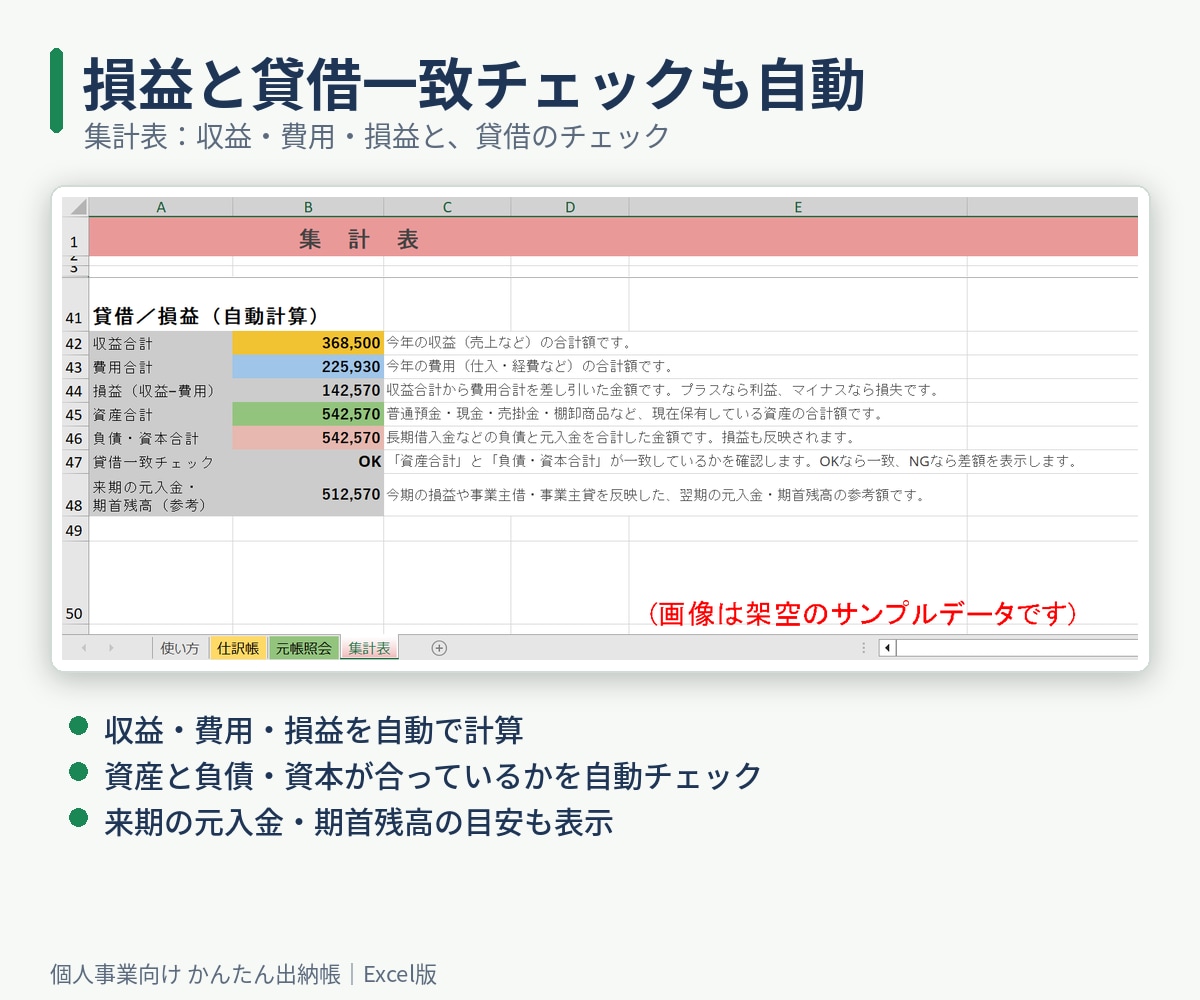Click the 損益（収益−費用） label cell

coord(160,391)
